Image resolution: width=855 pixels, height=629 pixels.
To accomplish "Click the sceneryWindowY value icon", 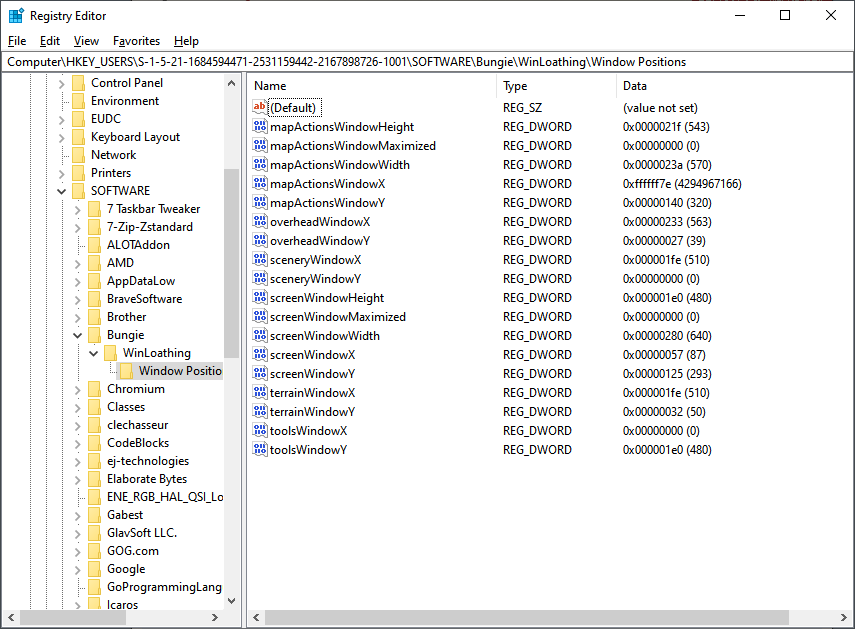I will 260,279.
